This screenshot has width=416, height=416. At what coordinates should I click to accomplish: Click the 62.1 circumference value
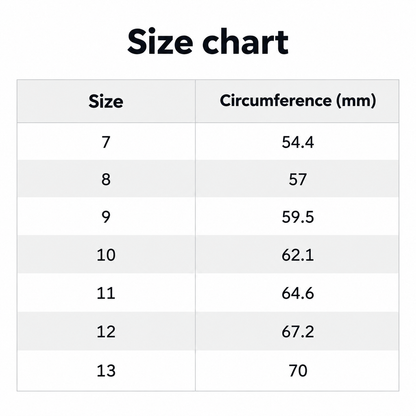298,255
